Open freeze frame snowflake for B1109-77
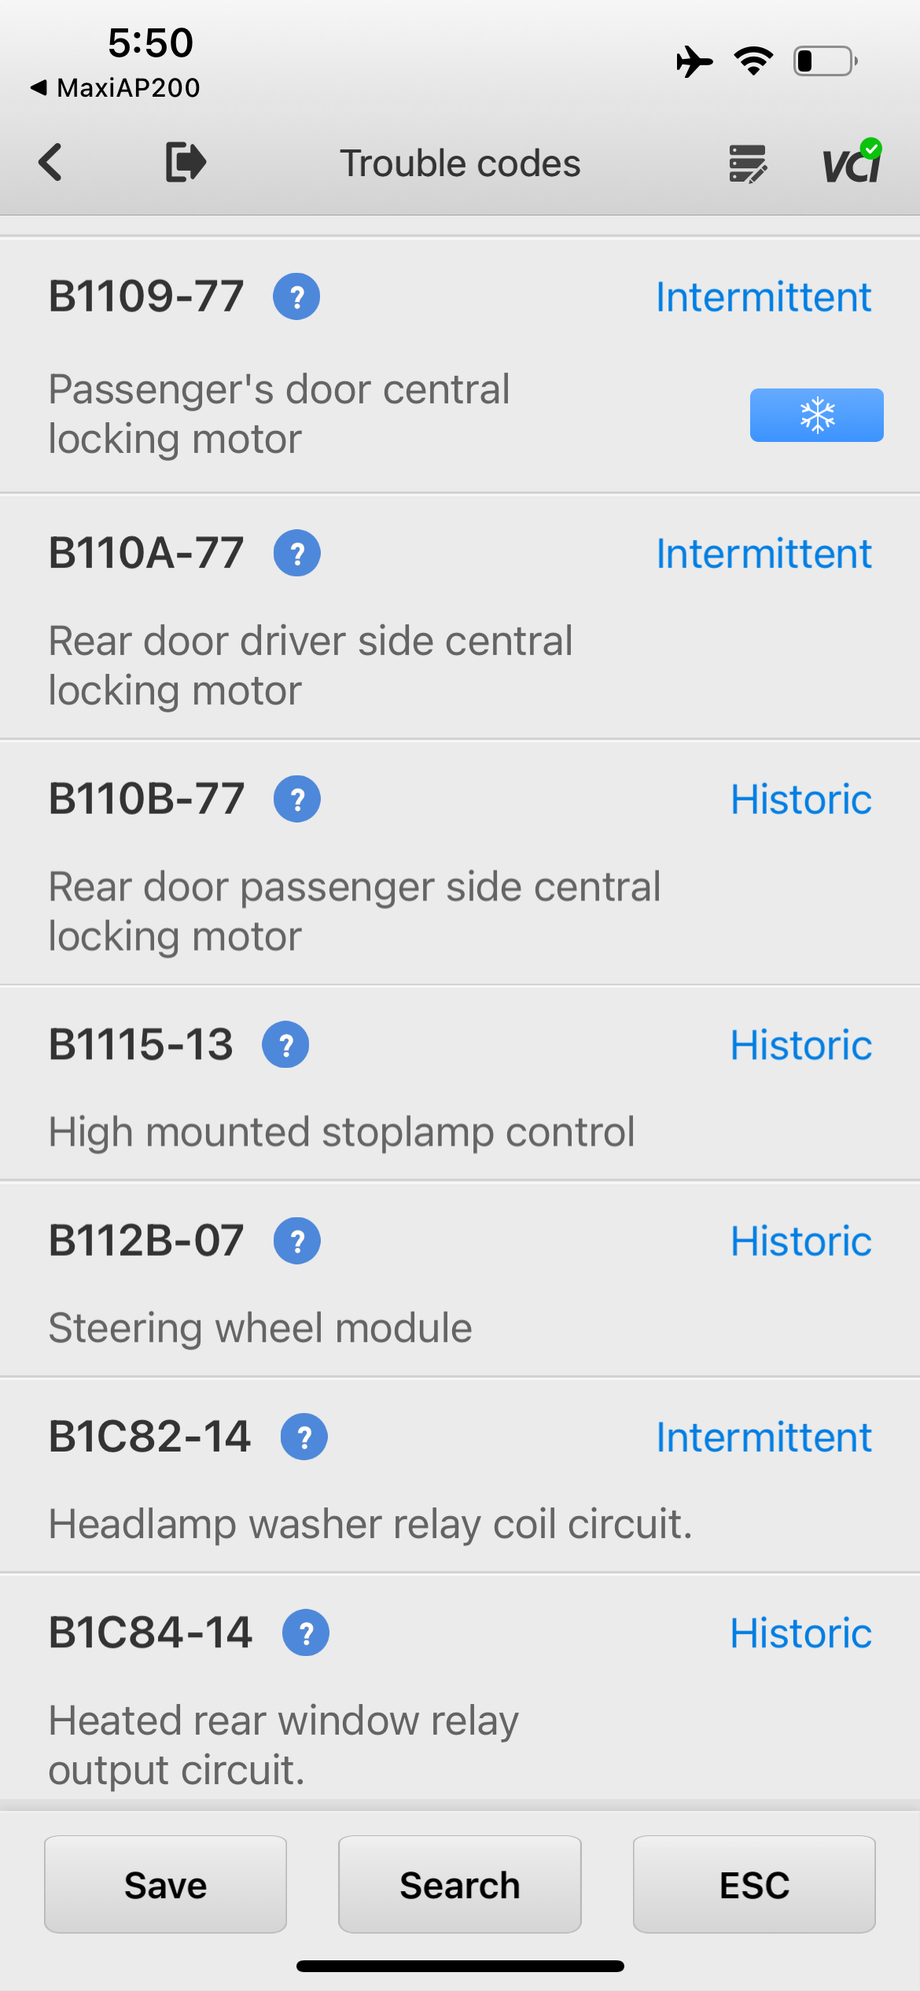Image resolution: width=920 pixels, height=1991 pixels. pyautogui.click(x=816, y=415)
